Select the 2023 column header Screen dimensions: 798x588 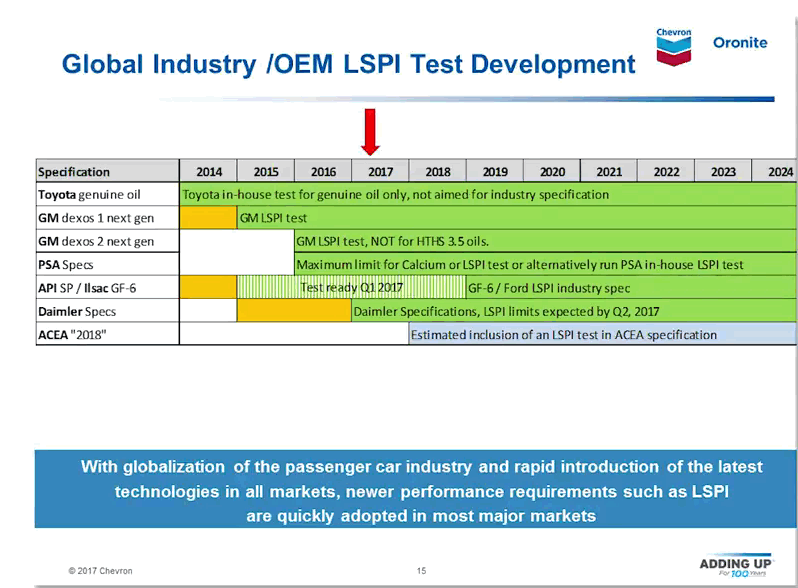[x=723, y=172]
